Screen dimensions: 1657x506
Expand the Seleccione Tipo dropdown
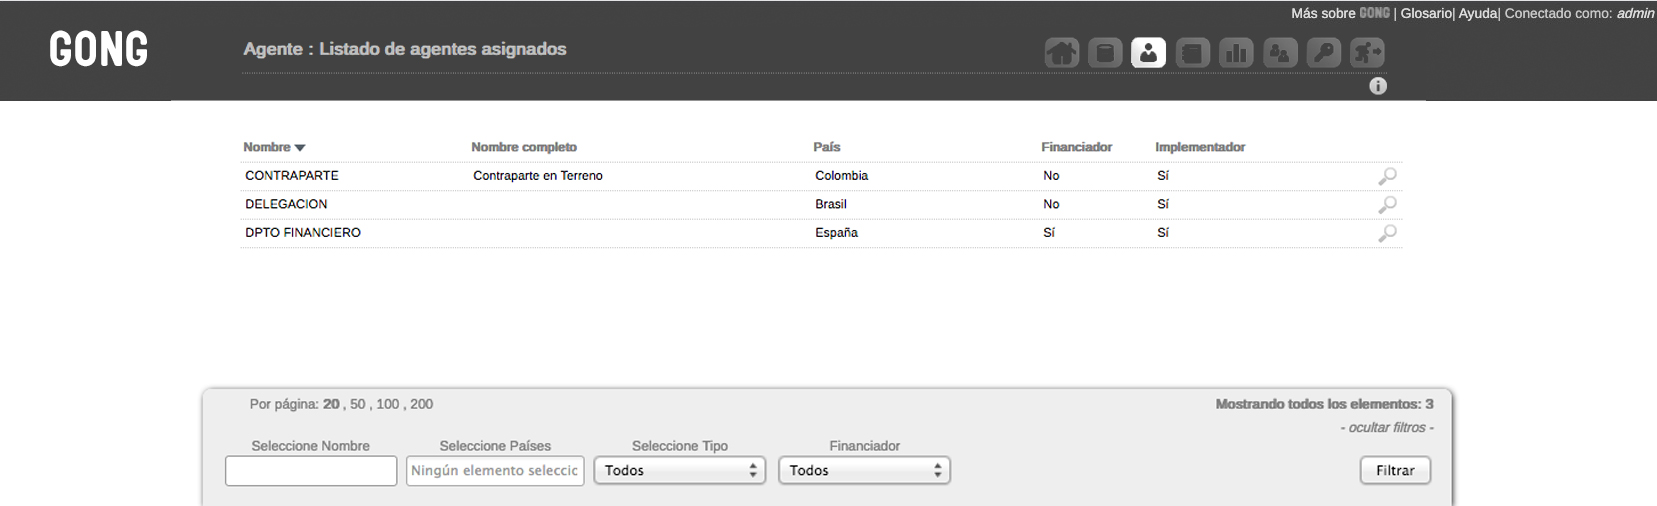[679, 470]
